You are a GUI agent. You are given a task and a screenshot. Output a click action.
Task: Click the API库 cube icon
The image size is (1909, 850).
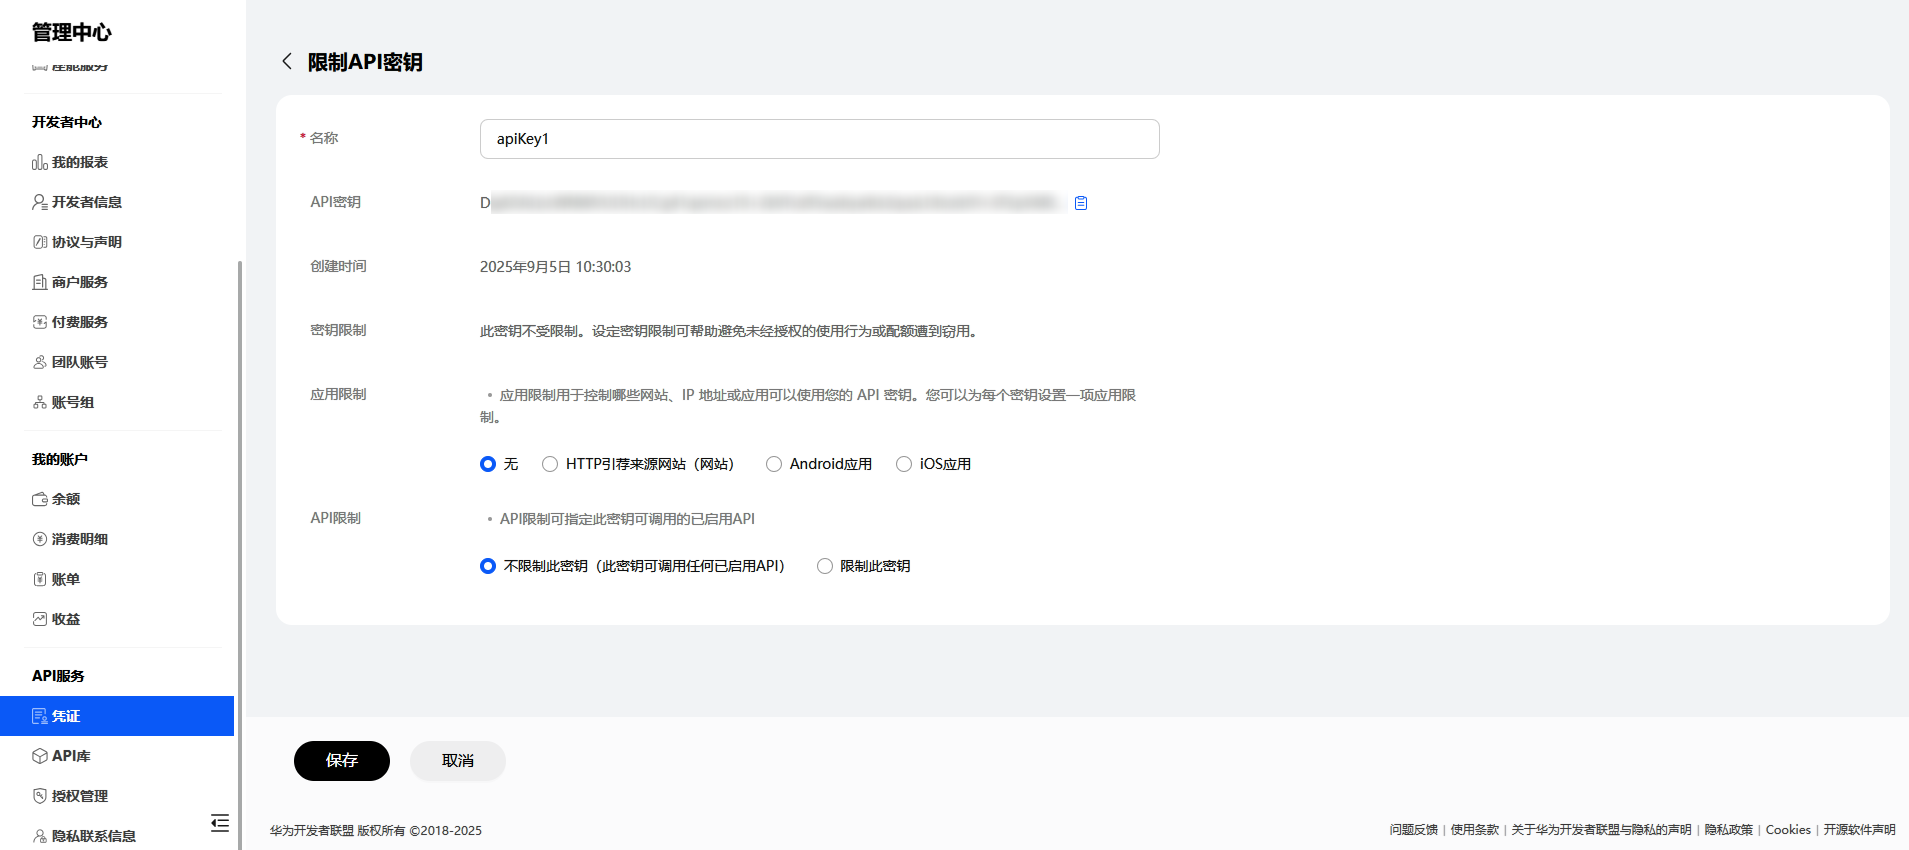40,756
